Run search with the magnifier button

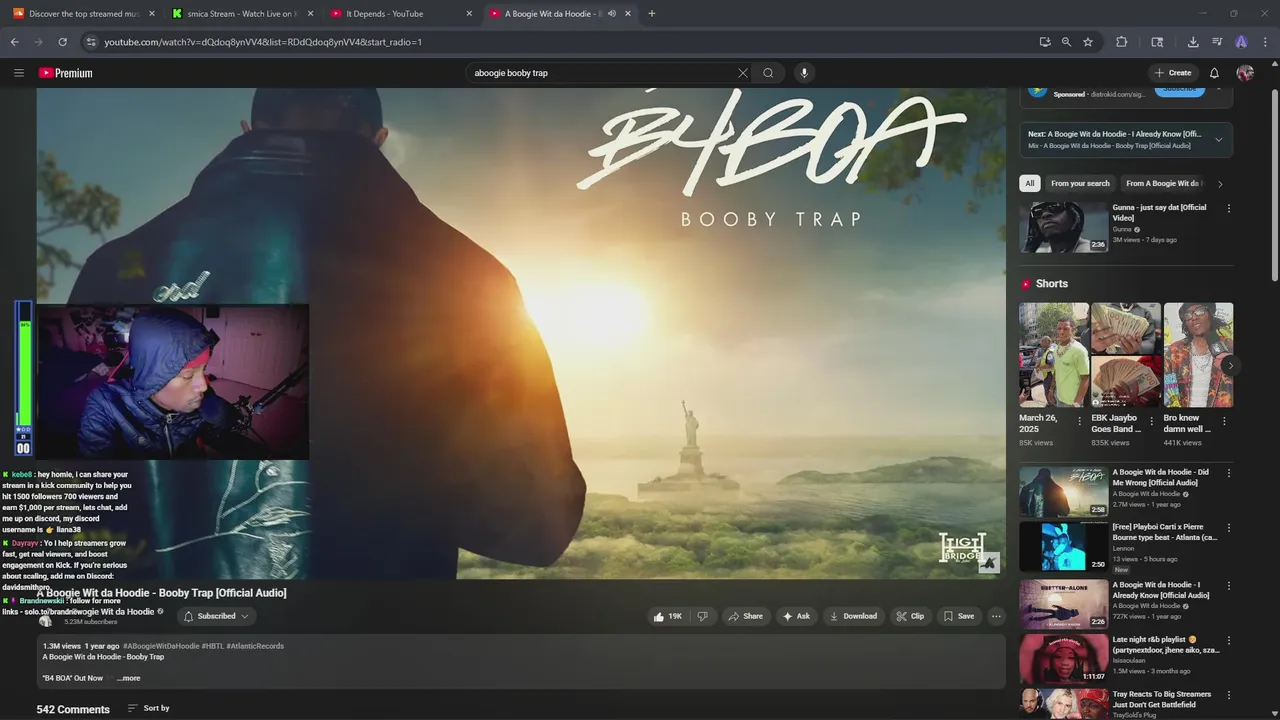coord(768,73)
